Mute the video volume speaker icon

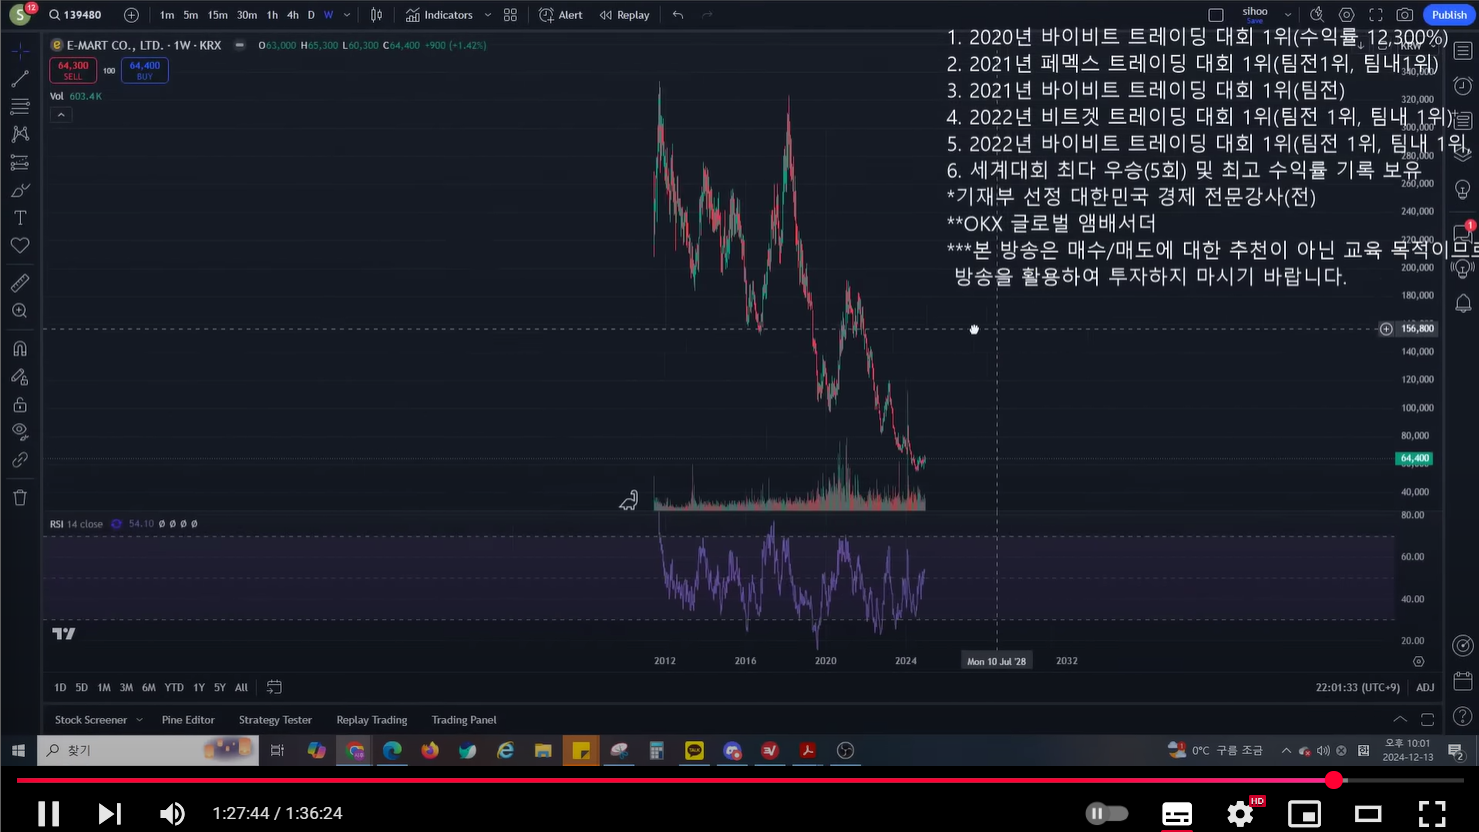(x=172, y=814)
